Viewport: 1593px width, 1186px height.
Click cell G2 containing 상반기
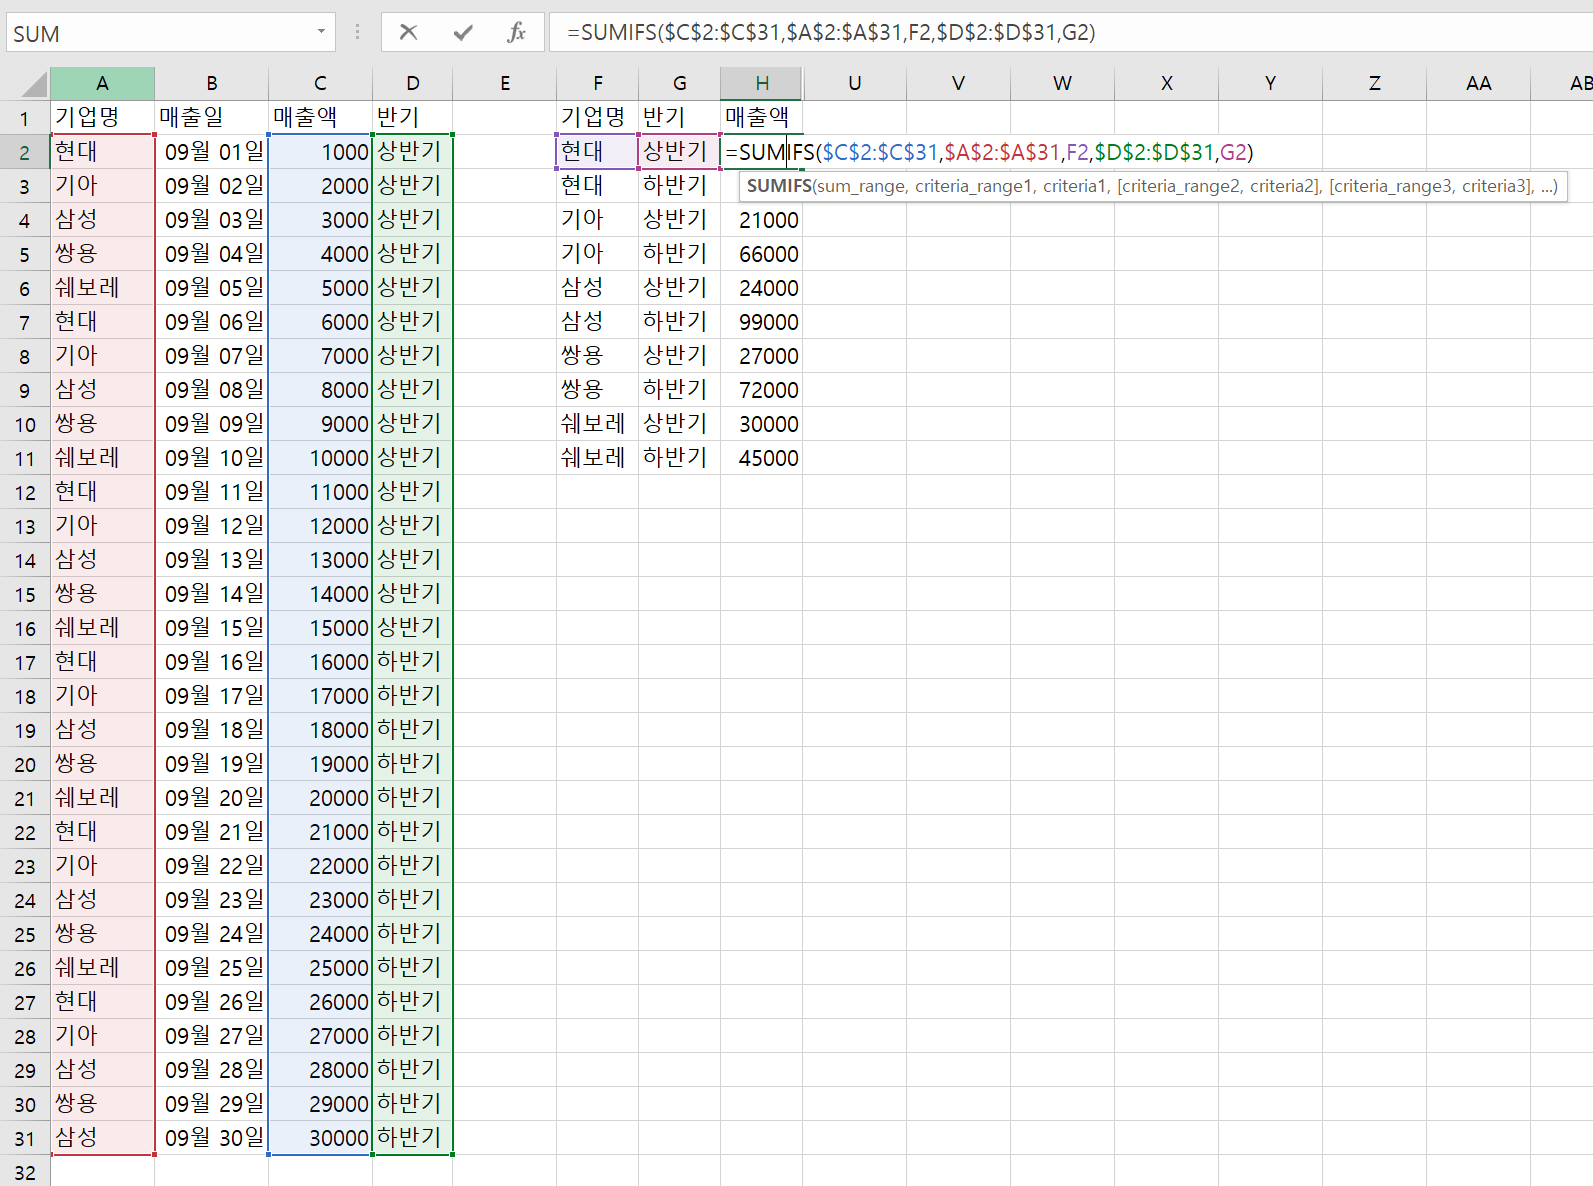pos(680,152)
